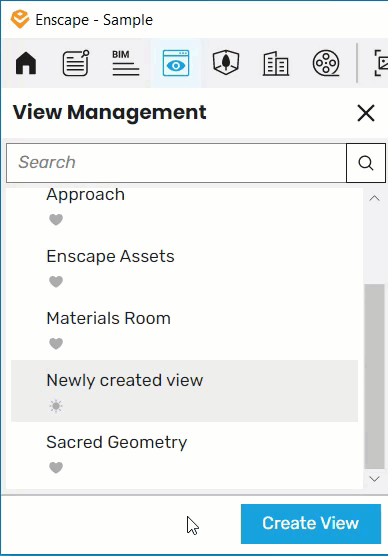Select the Newly created view item
This screenshot has height=556, width=388.
(x=184, y=391)
